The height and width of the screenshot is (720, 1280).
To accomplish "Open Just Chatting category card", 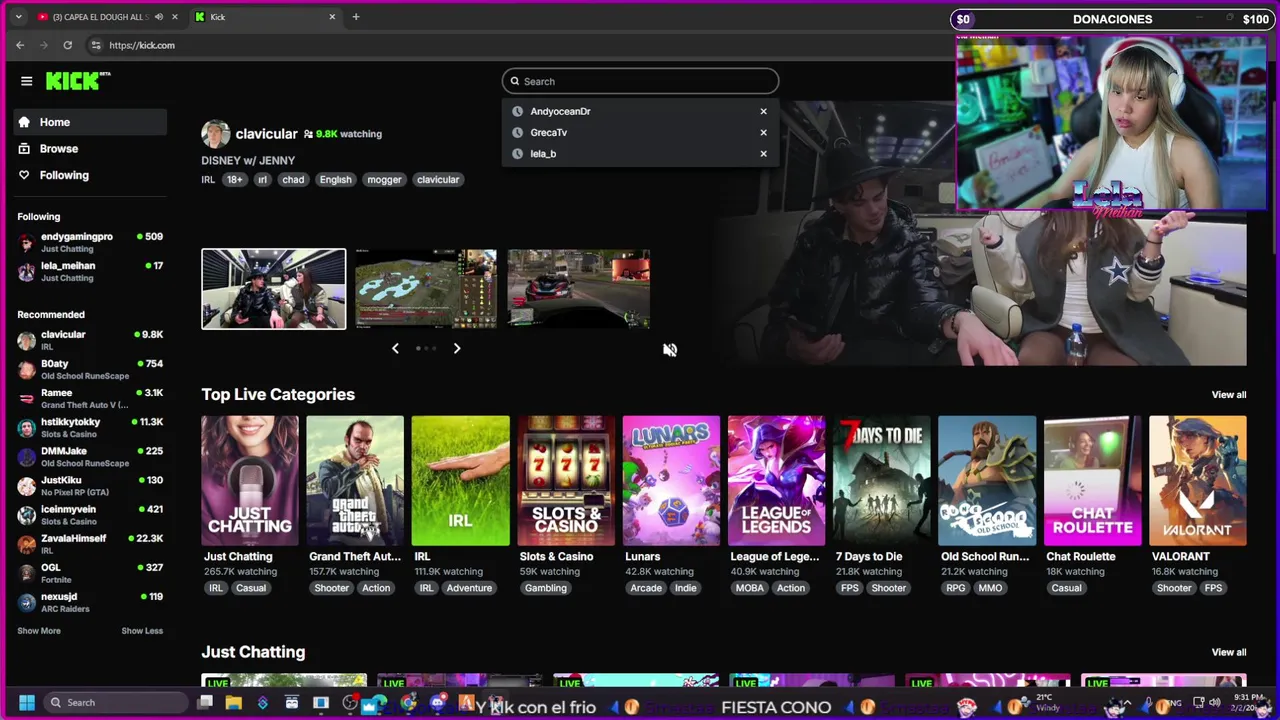I will pos(250,481).
